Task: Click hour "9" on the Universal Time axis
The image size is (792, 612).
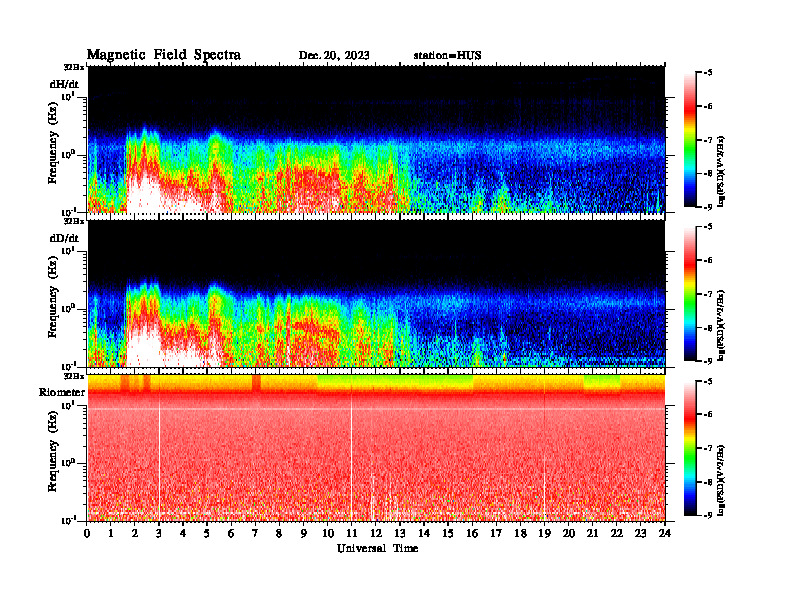Action: point(304,533)
